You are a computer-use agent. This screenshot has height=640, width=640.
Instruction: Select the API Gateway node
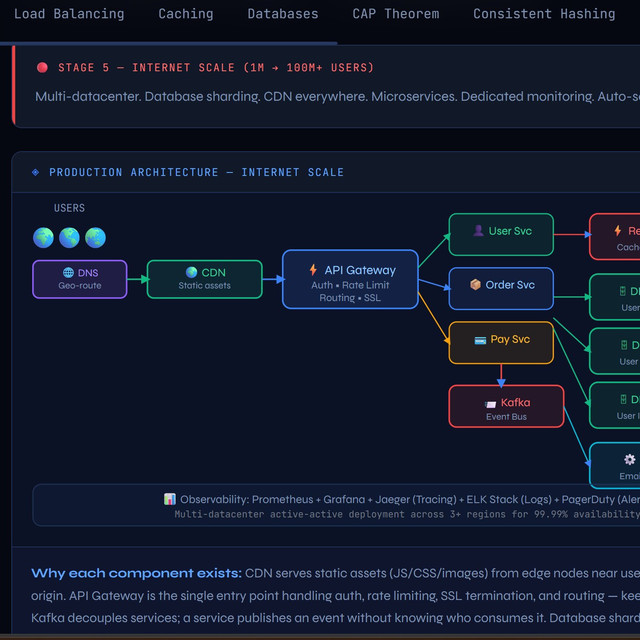tap(350, 279)
